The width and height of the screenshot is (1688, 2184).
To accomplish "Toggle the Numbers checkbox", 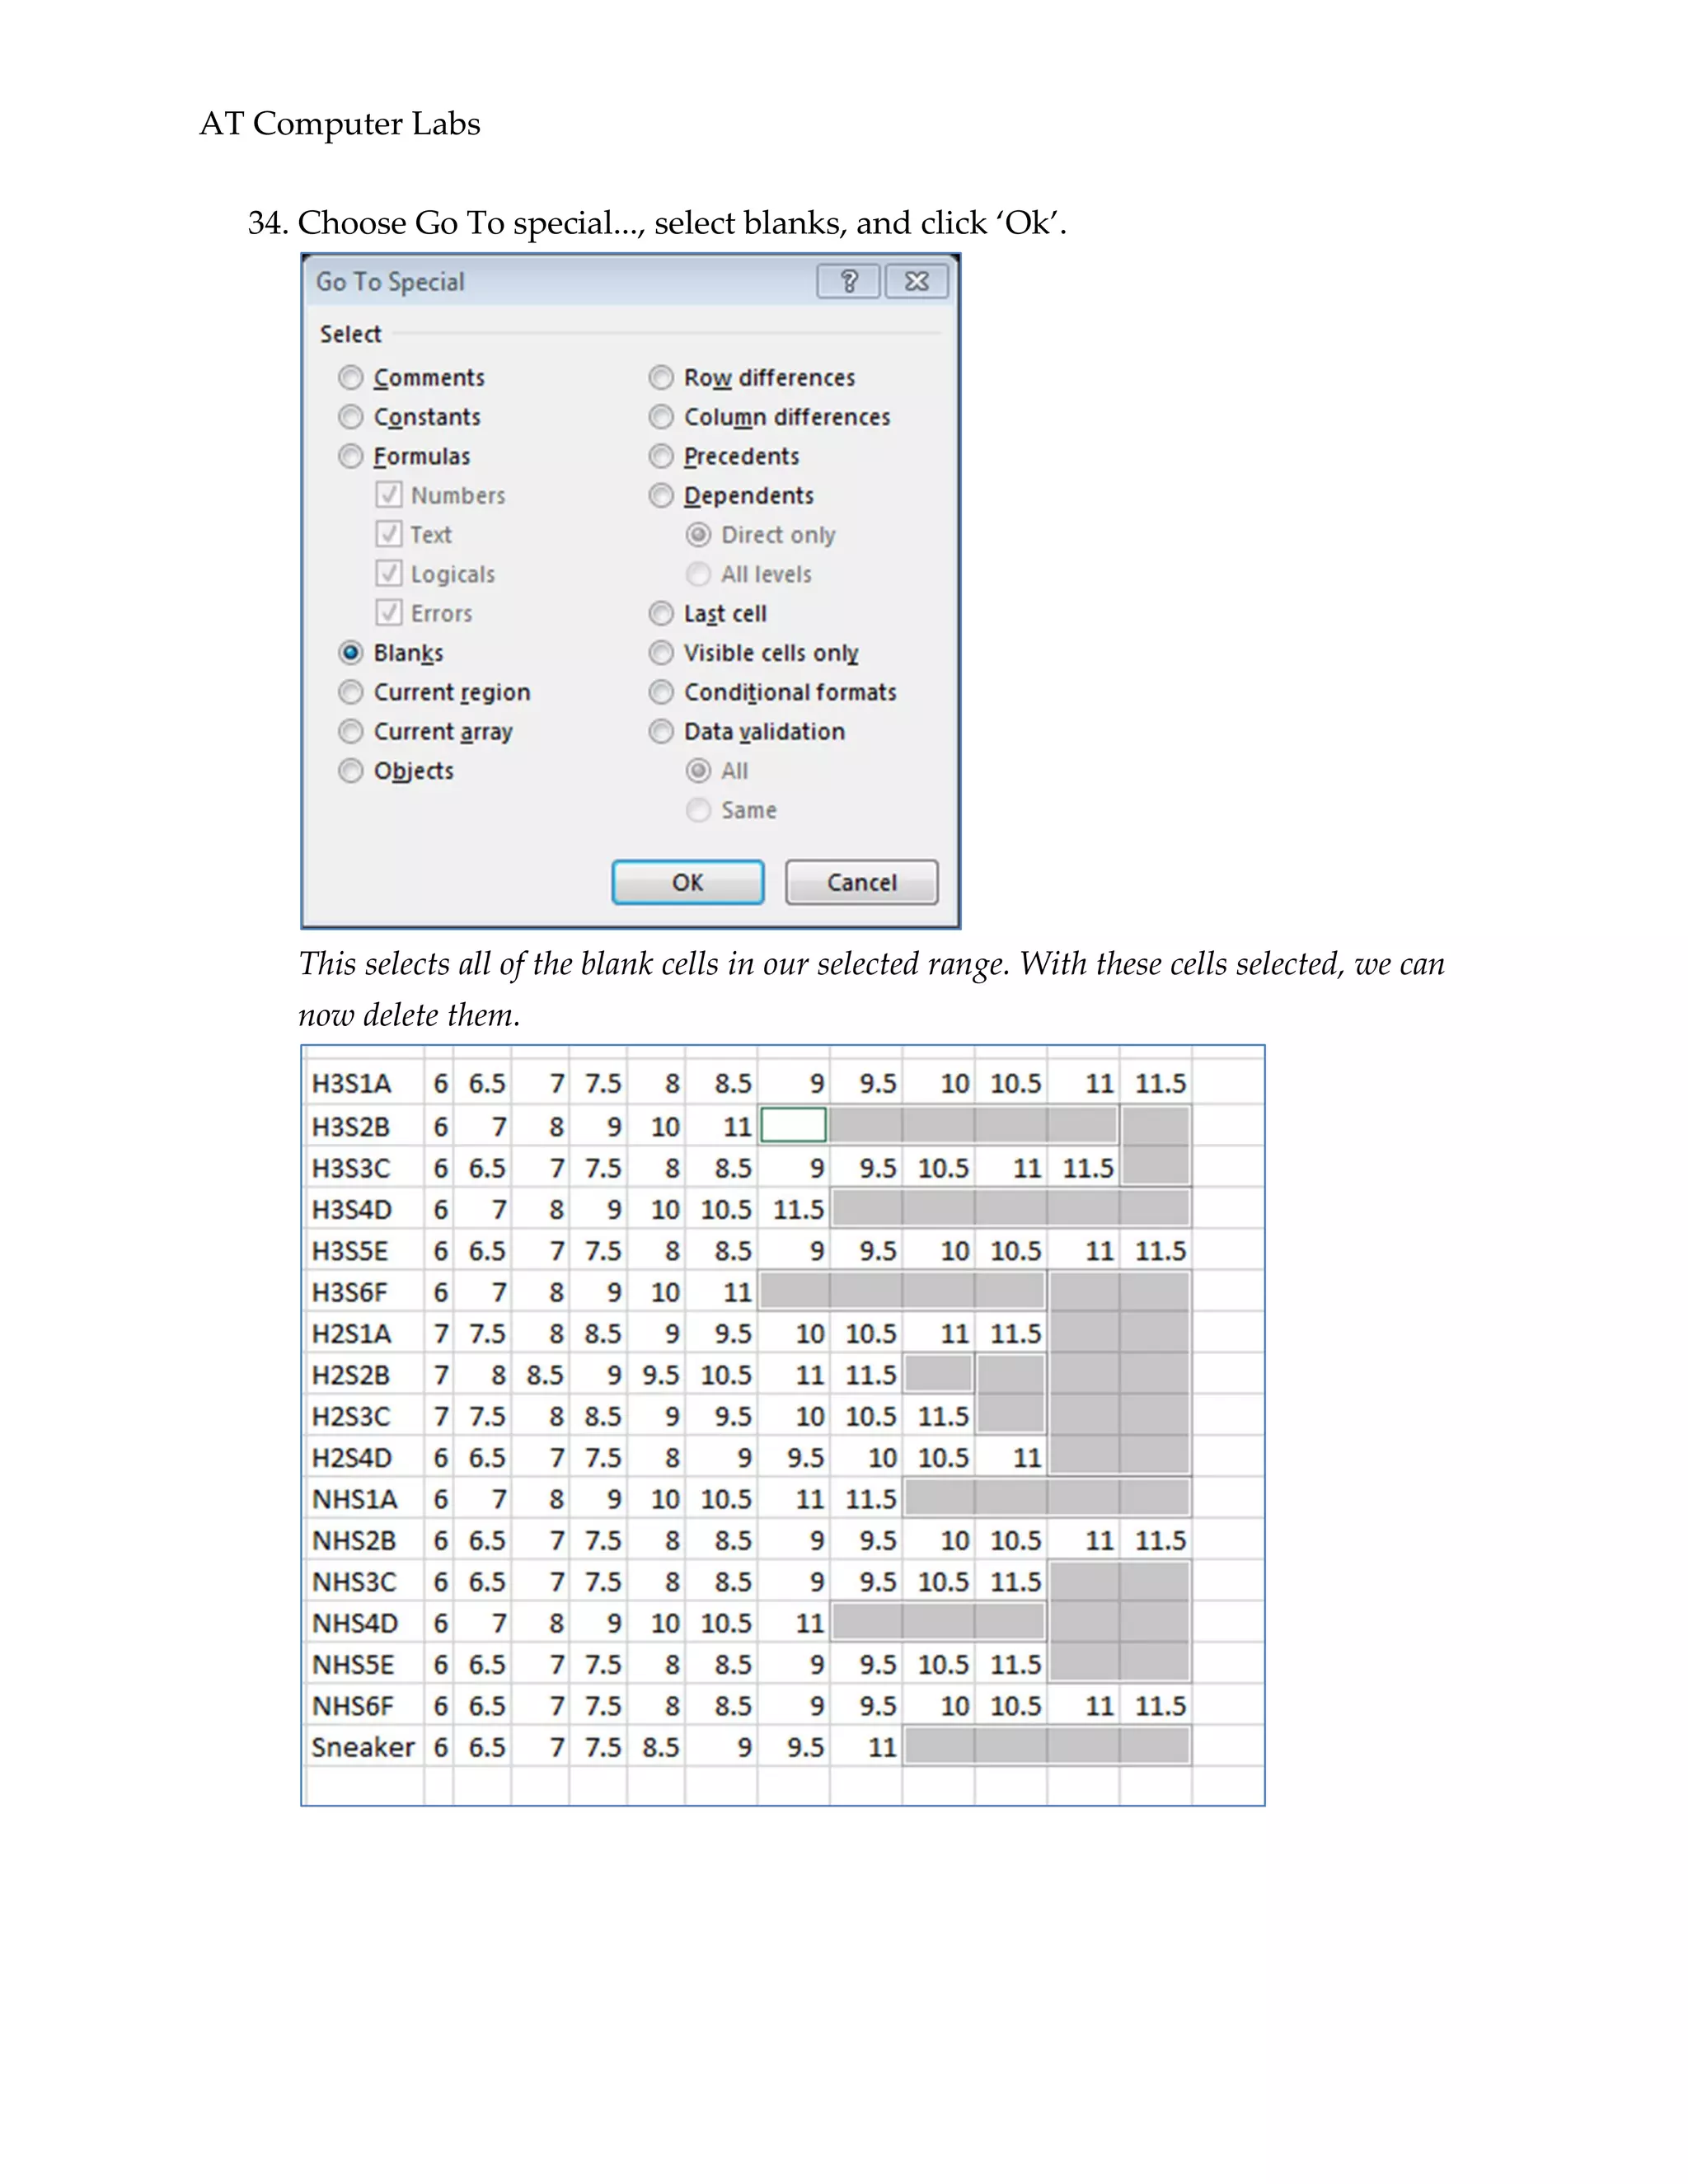I will tap(389, 495).
